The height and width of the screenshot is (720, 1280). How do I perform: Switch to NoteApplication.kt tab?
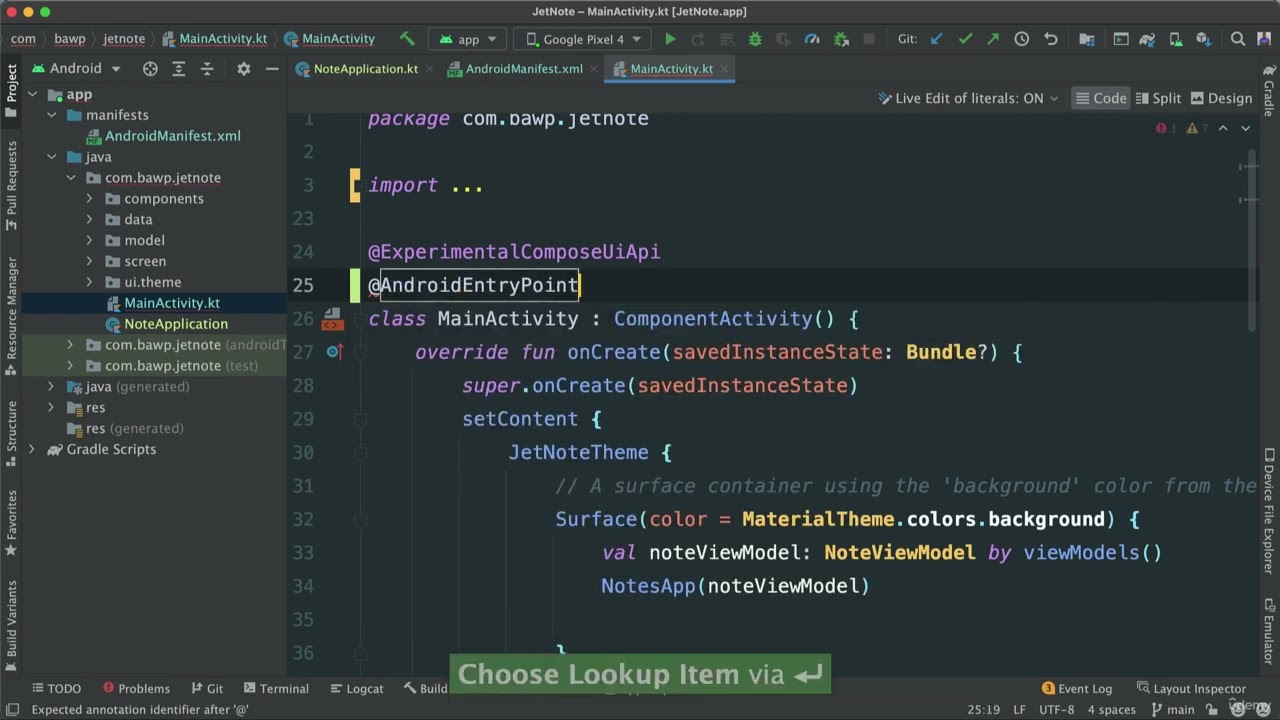pos(366,69)
